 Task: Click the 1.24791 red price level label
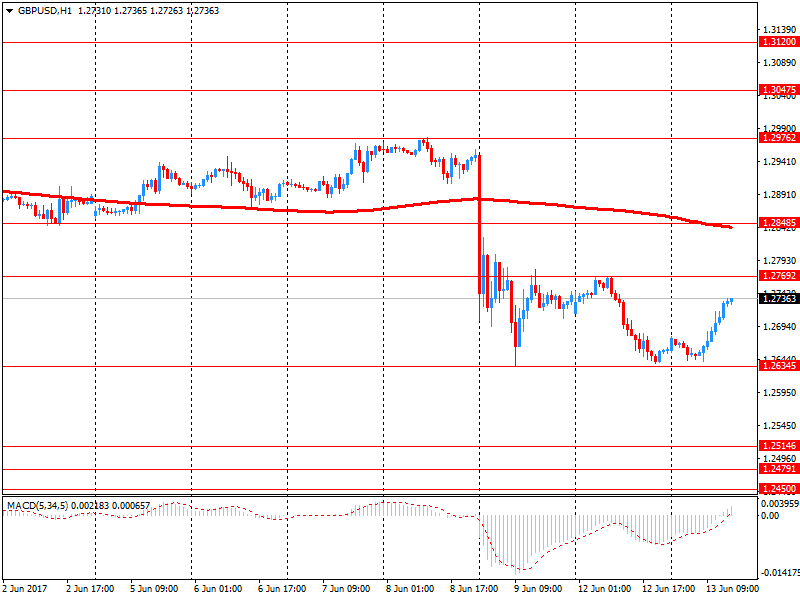click(779, 468)
